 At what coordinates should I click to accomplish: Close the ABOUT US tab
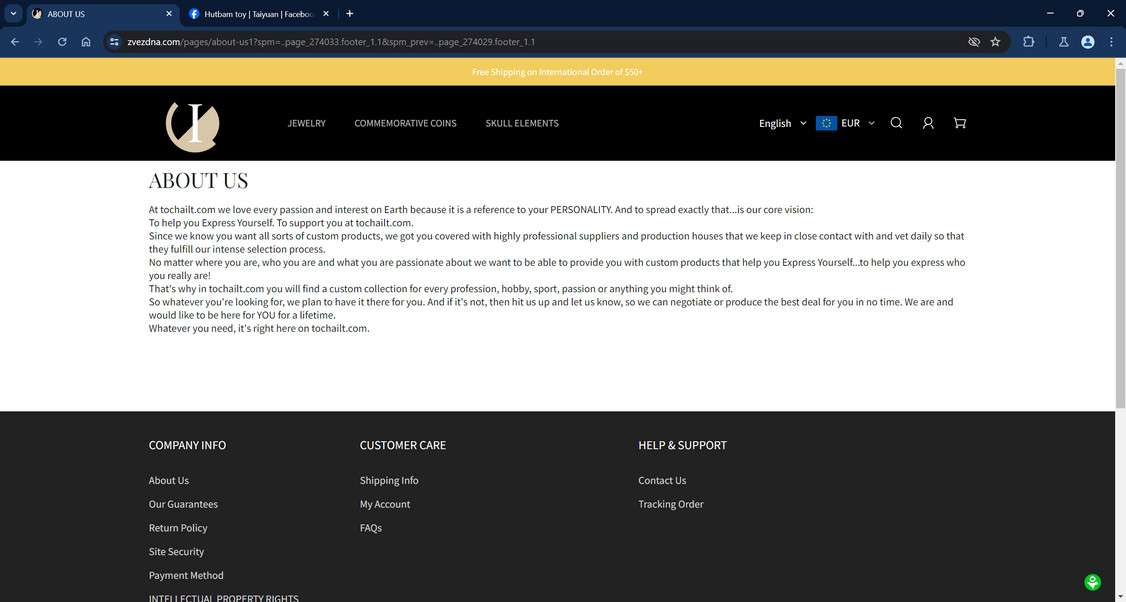click(169, 14)
